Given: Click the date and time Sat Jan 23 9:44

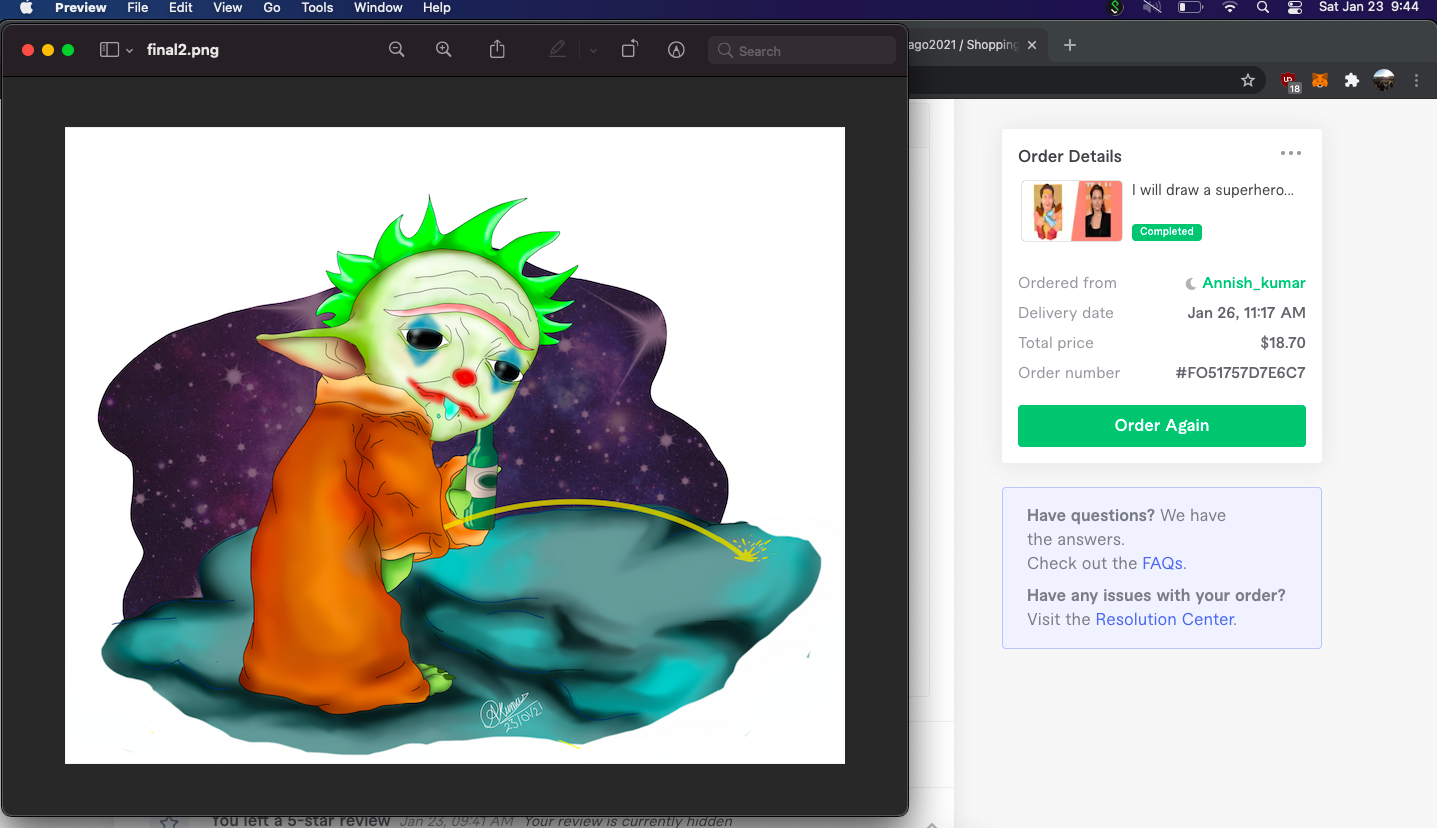Looking at the screenshot, I should 1369,7.
